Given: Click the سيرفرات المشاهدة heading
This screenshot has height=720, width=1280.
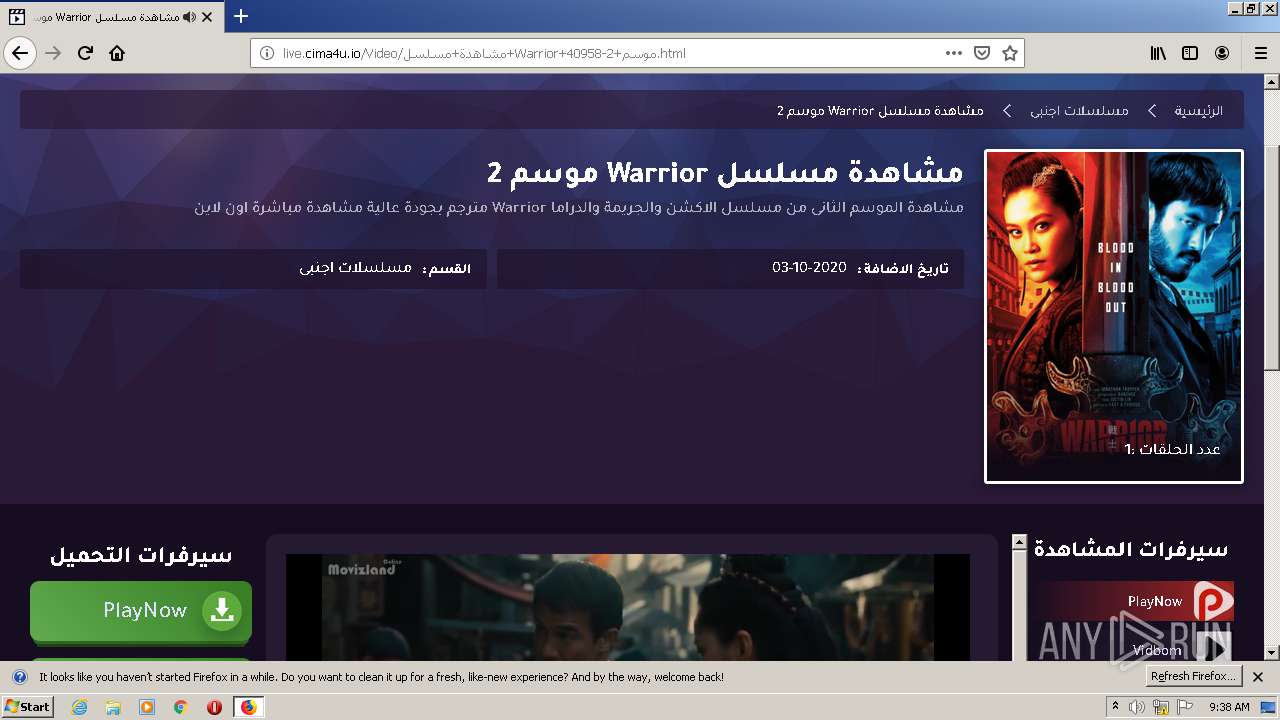Looking at the screenshot, I should coord(1131,549).
